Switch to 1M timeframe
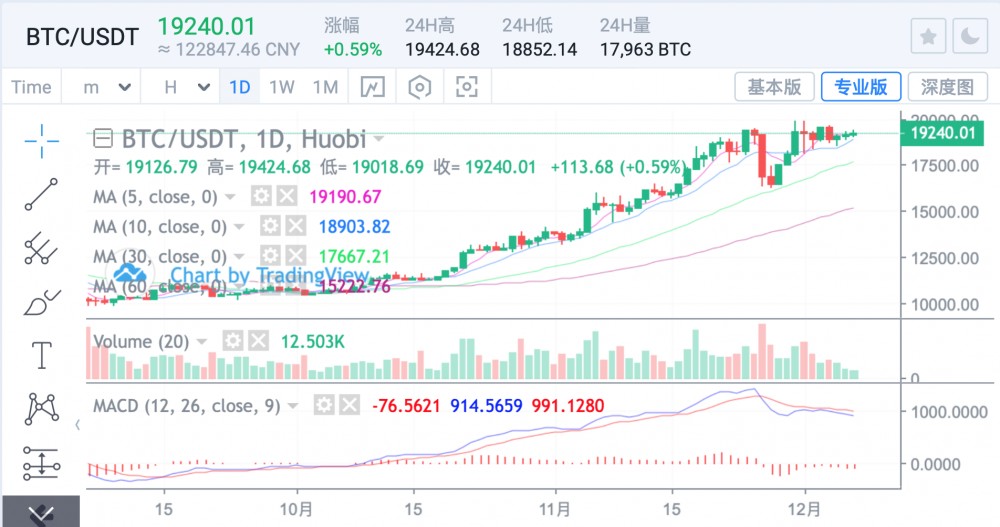The height and width of the screenshot is (527, 1000). point(325,87)
